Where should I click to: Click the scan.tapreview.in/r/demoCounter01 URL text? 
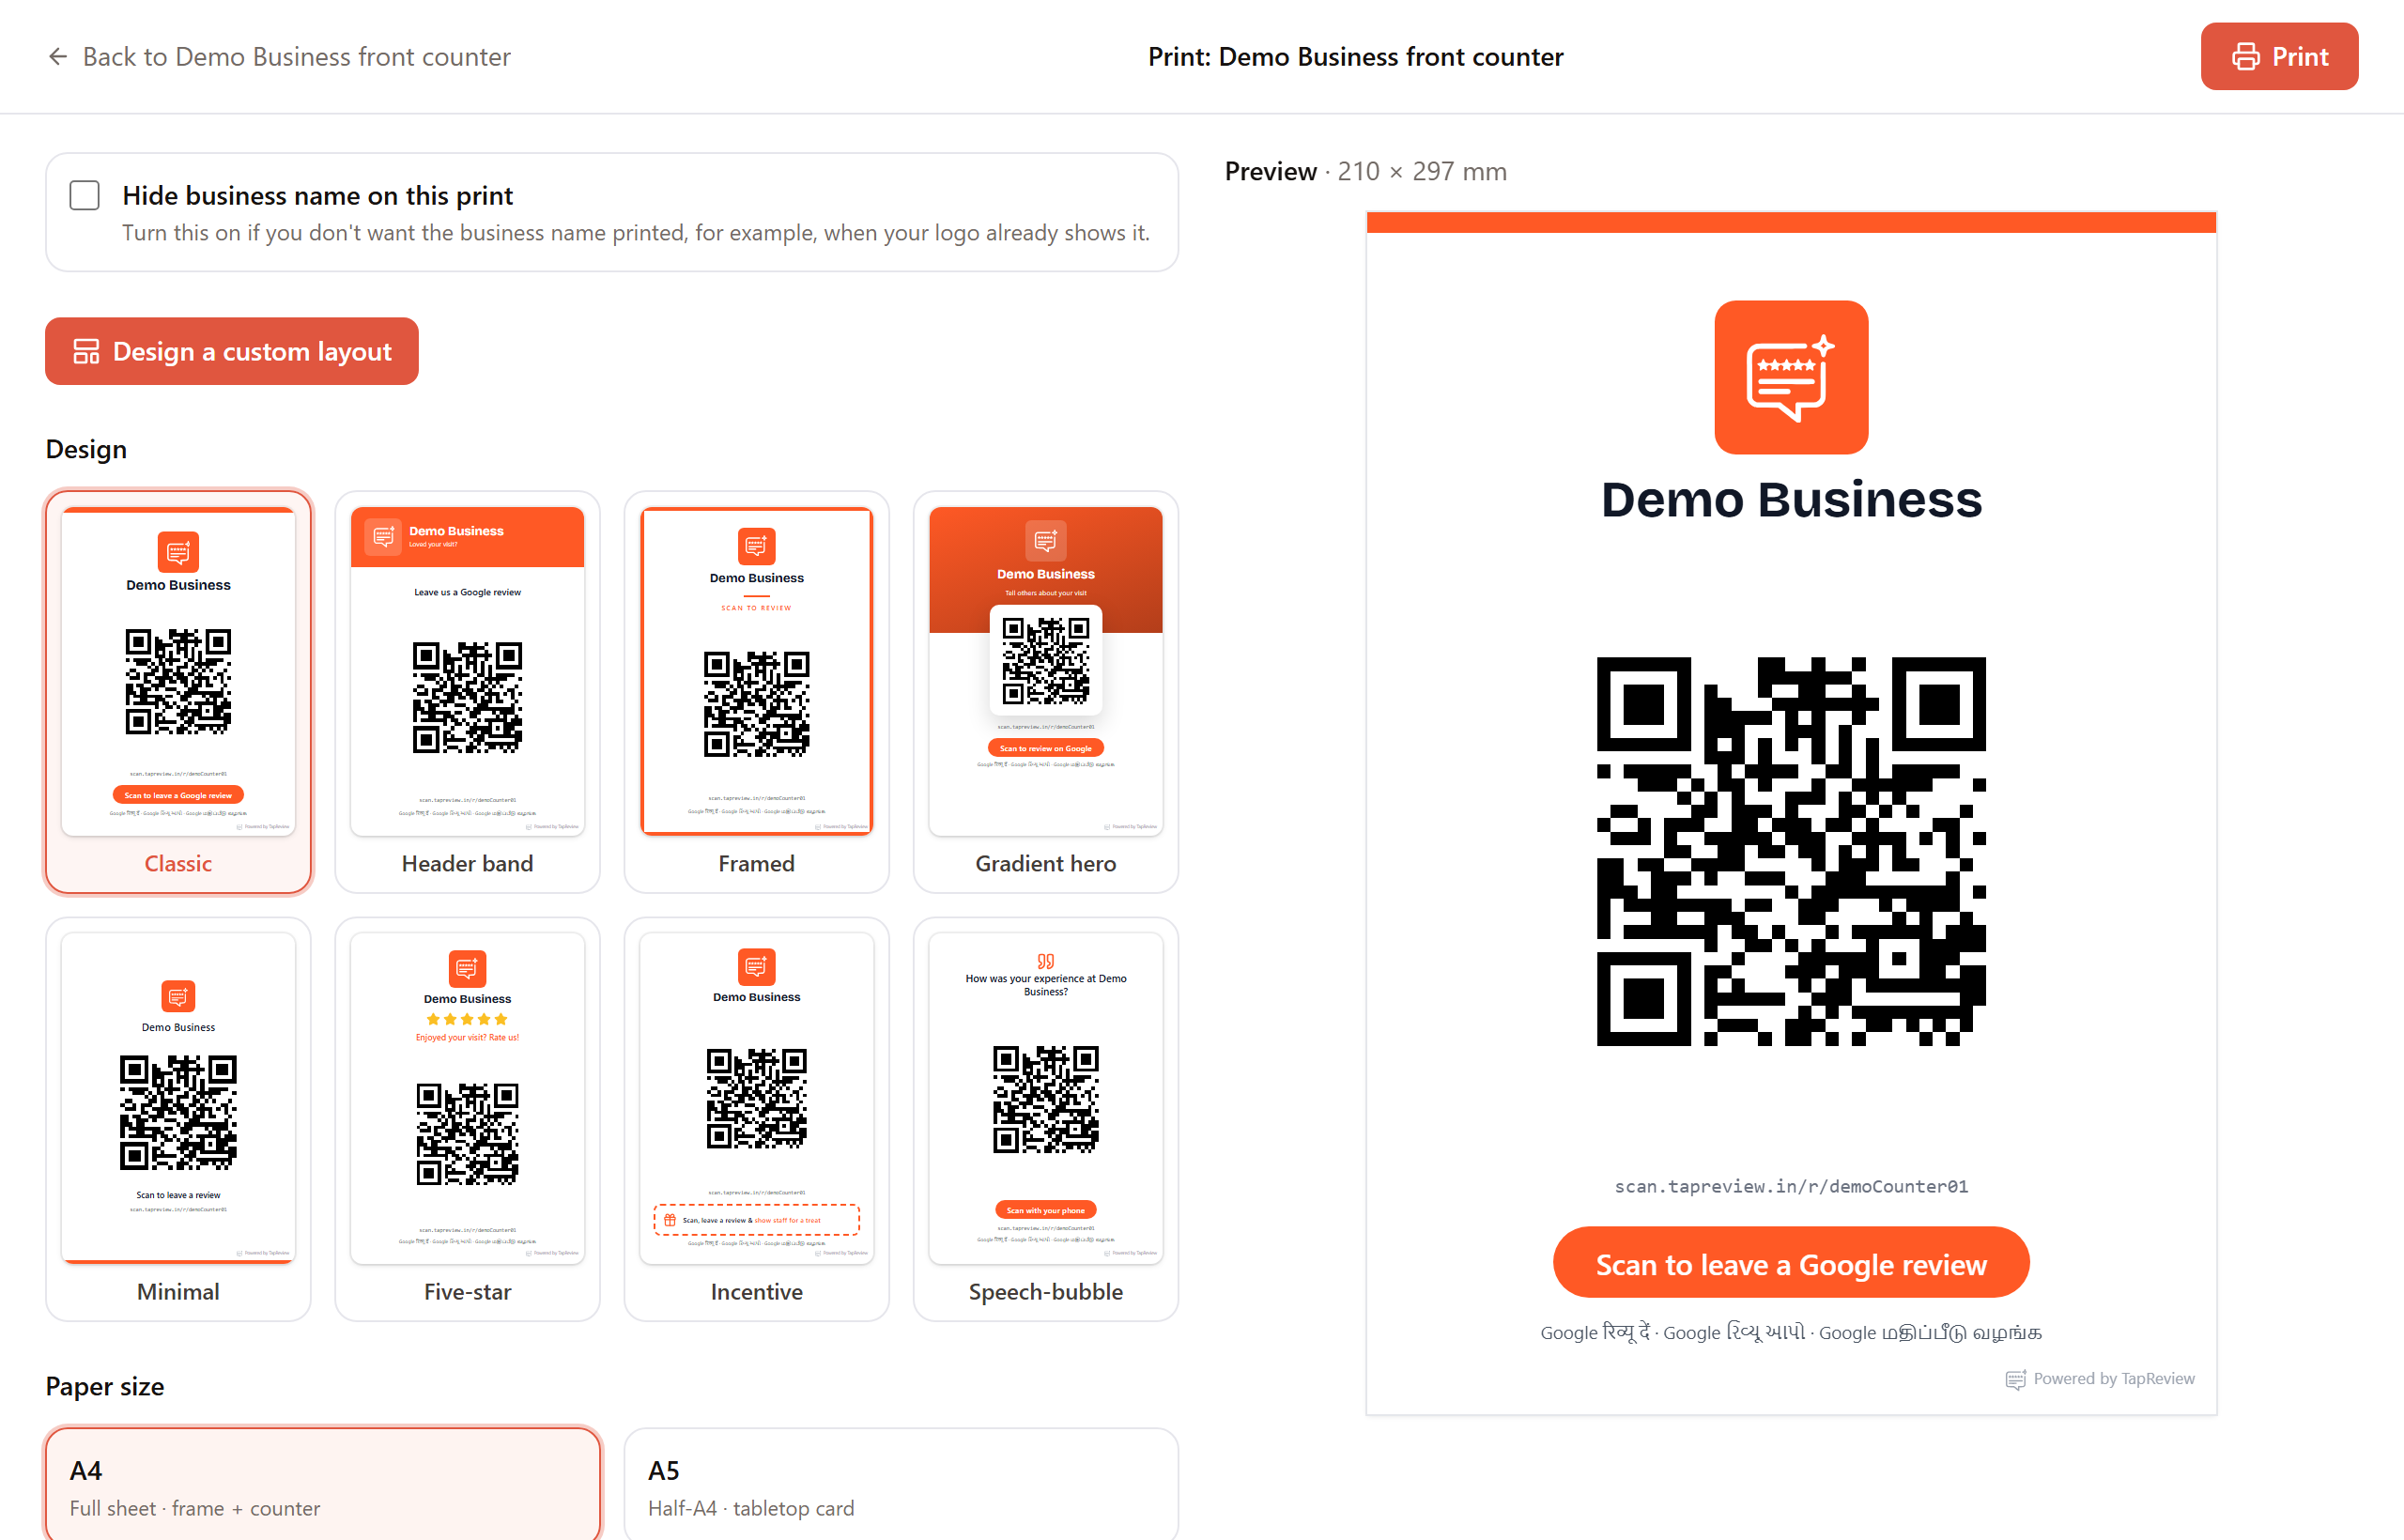point(1791,1186)
